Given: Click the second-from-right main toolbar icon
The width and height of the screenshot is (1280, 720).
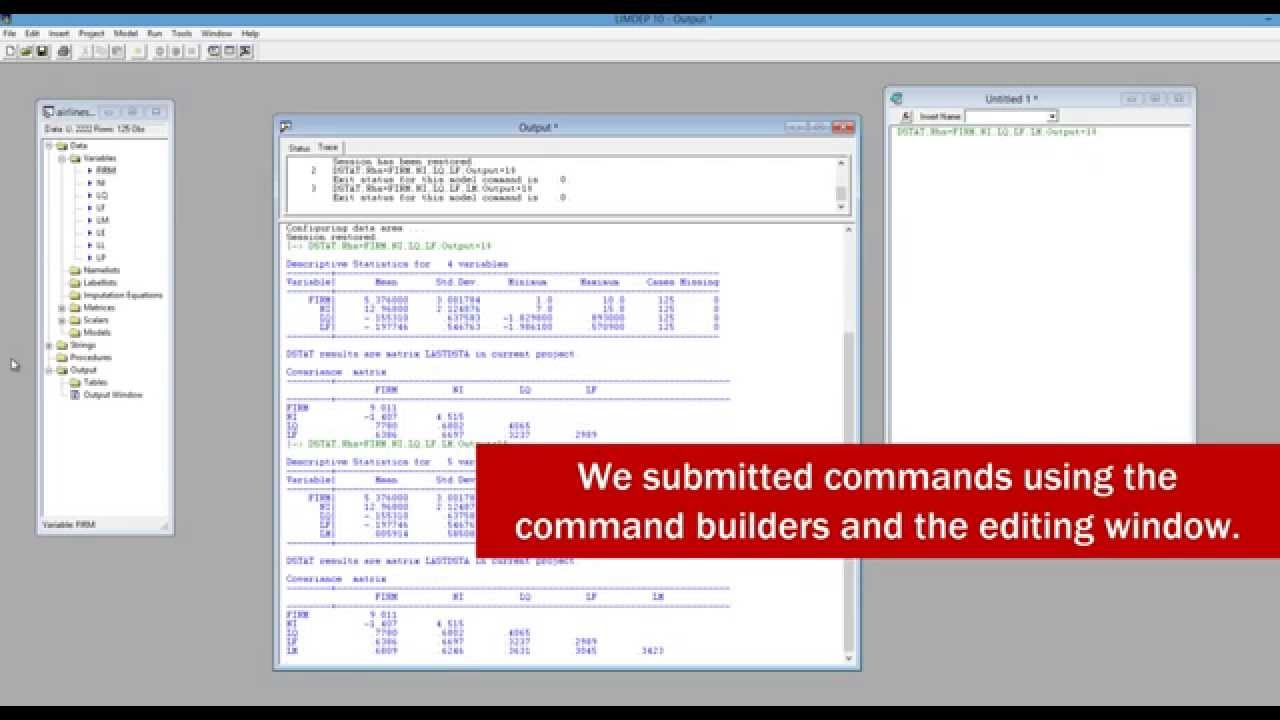Looking at the screenshot, I should (x=229, y=51).
